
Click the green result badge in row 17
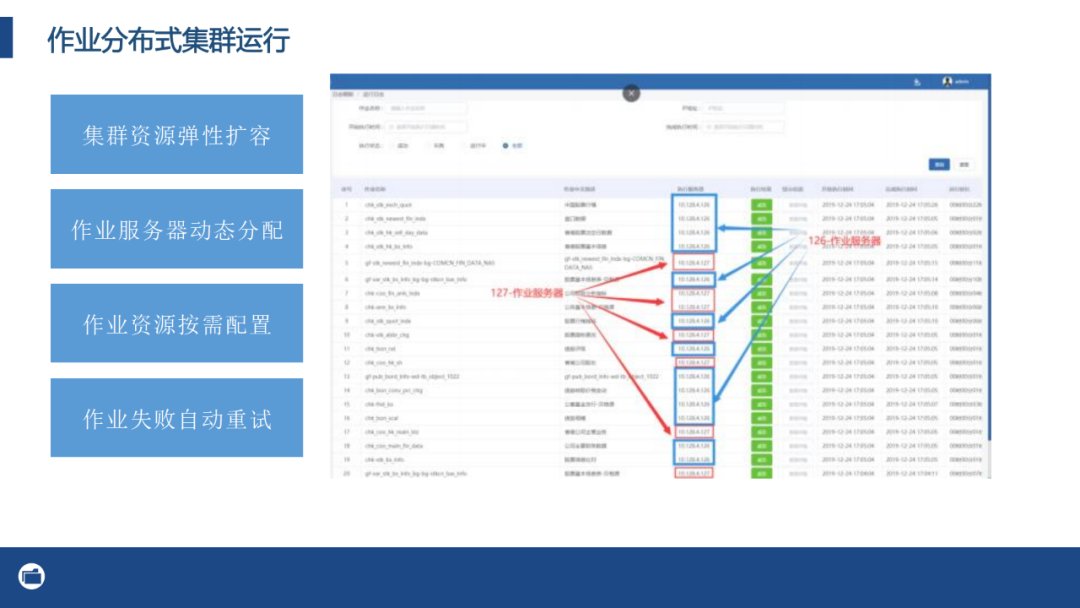(761, 432)
